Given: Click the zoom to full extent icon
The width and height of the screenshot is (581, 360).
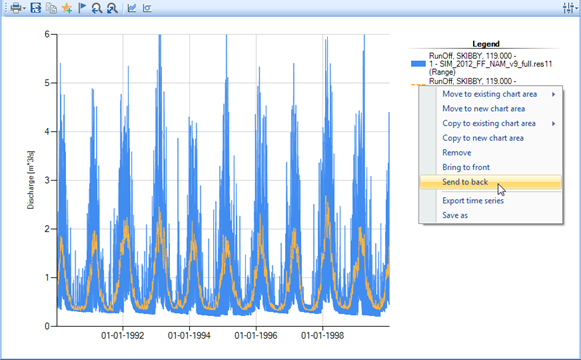Looking at the screenshot, I should 112,8.
